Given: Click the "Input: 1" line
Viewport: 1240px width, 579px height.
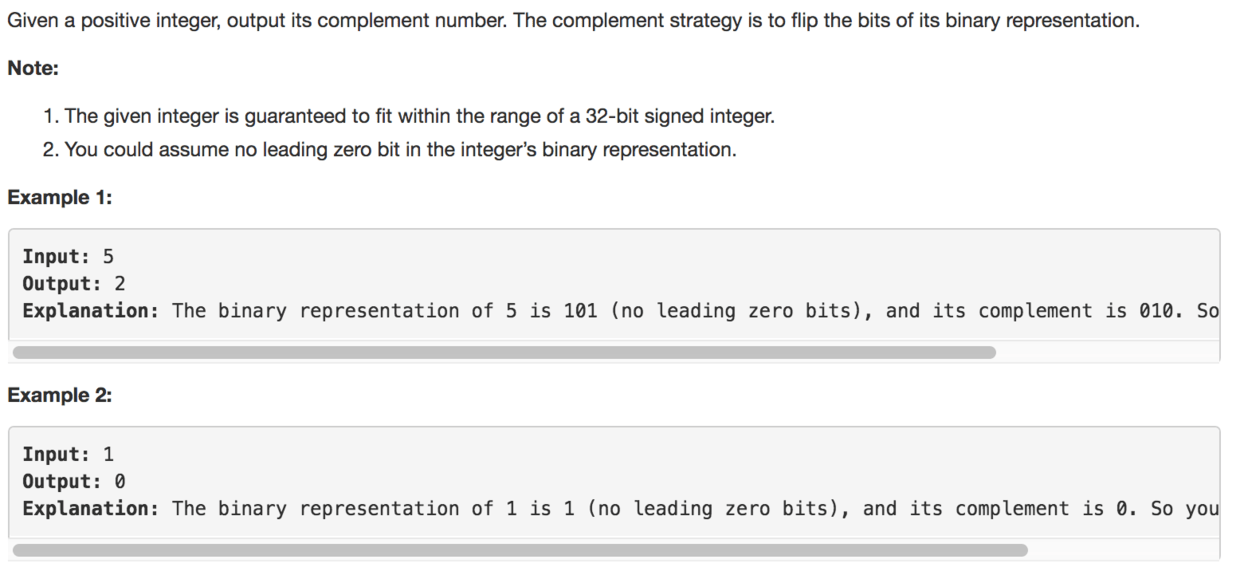Looking at the screenshot, I should tap(68, 454).
